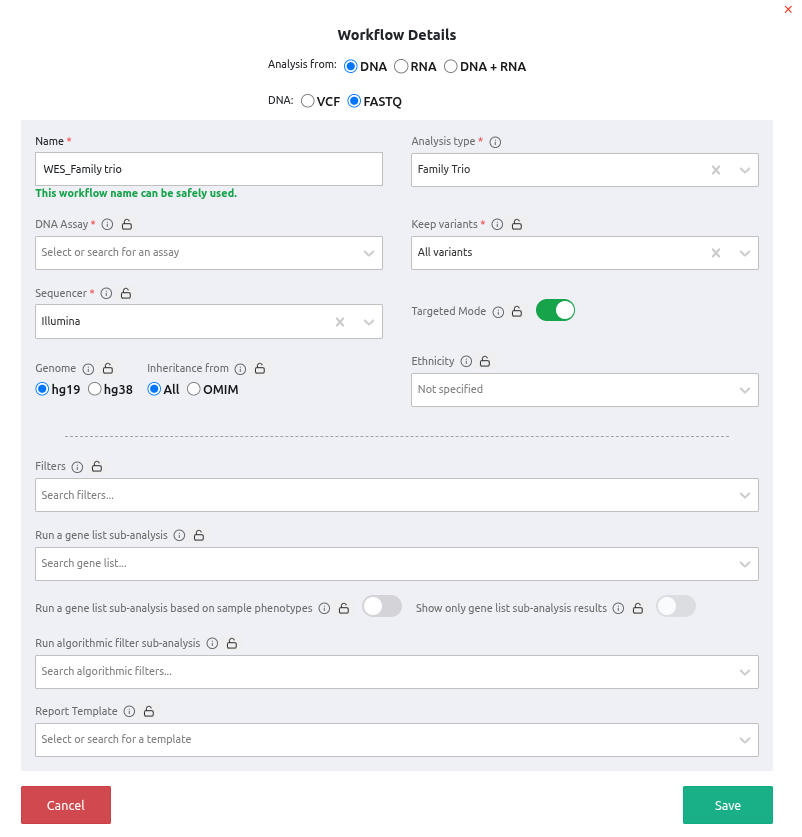Click the lock icon next to Keep variants
Screen dimensions: 802x837
pos(516,225)
